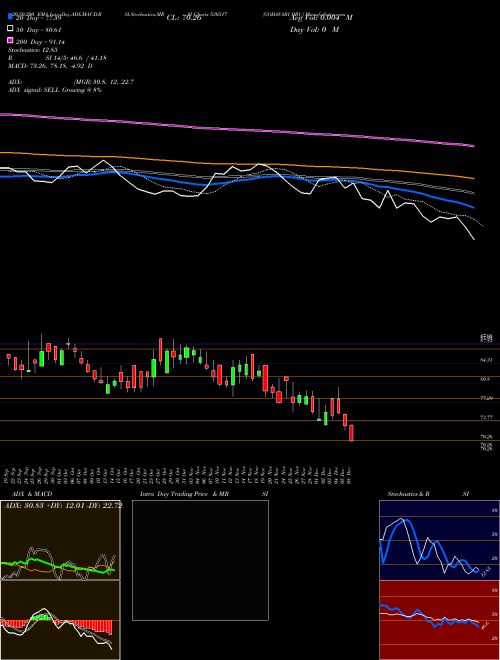Click the '(MGR) 30.8, 12, 22.7' ADX values
Image resolution: width=500 pixels, height=660 pixels.
click(104, 82)
